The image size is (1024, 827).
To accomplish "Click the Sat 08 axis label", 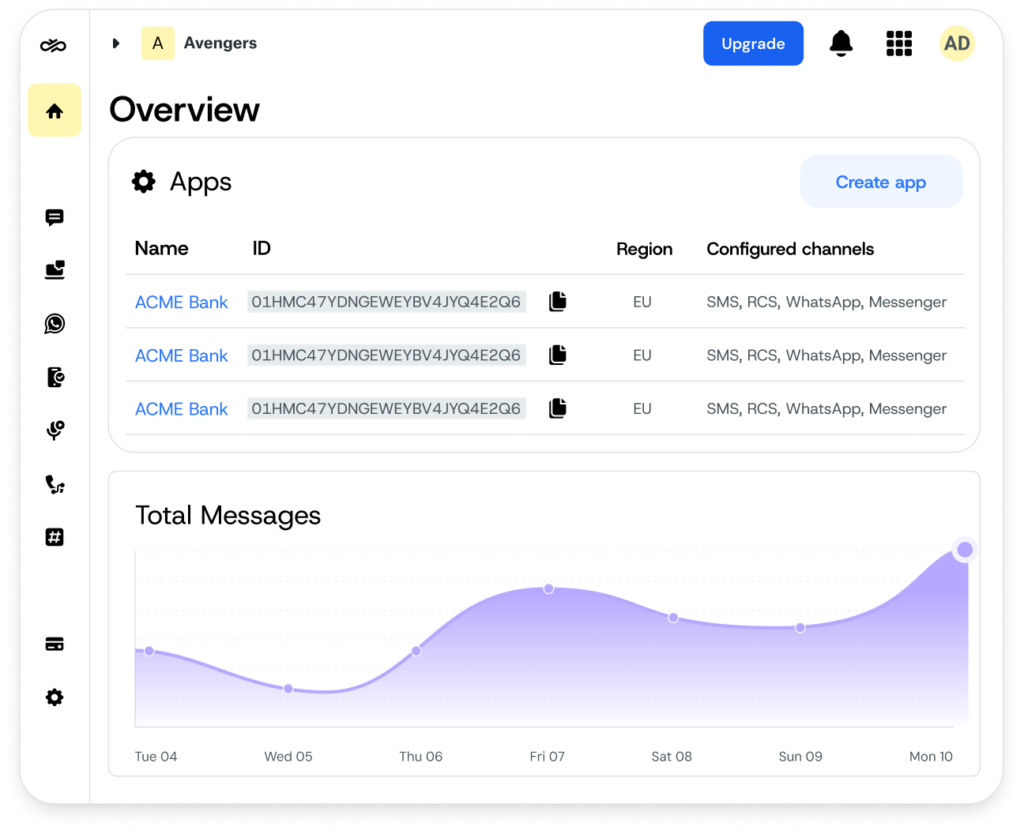I will (x=671, y=756).
